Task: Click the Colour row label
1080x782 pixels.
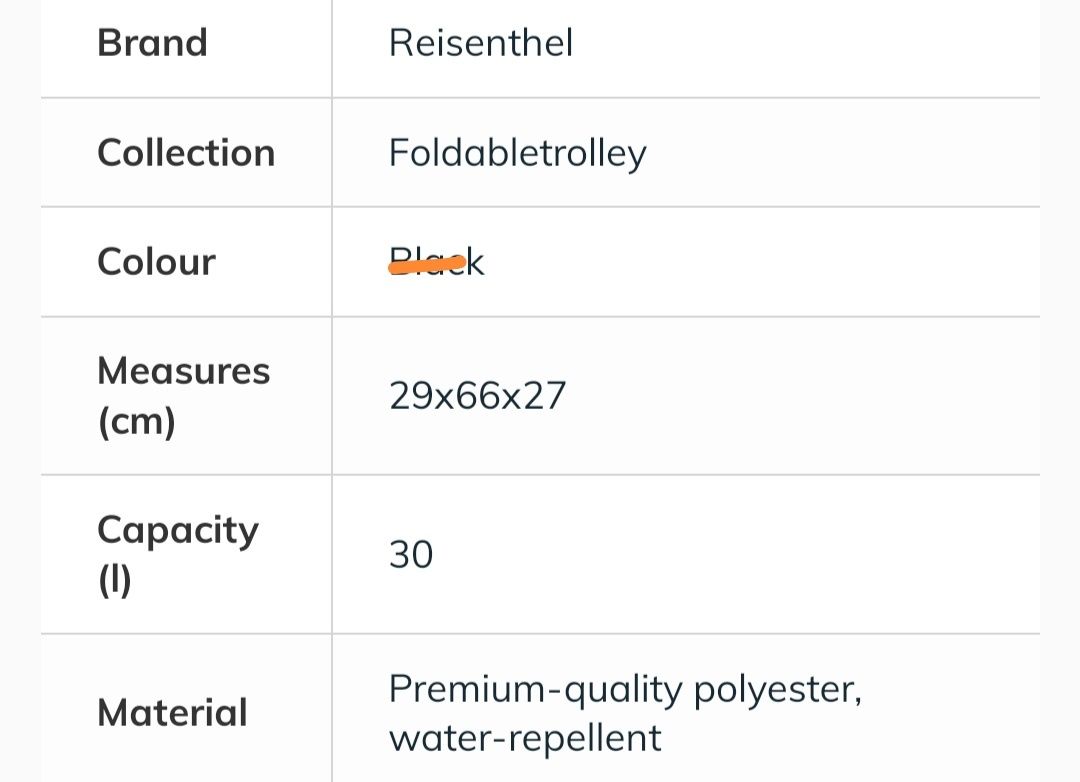Action: 156,262
